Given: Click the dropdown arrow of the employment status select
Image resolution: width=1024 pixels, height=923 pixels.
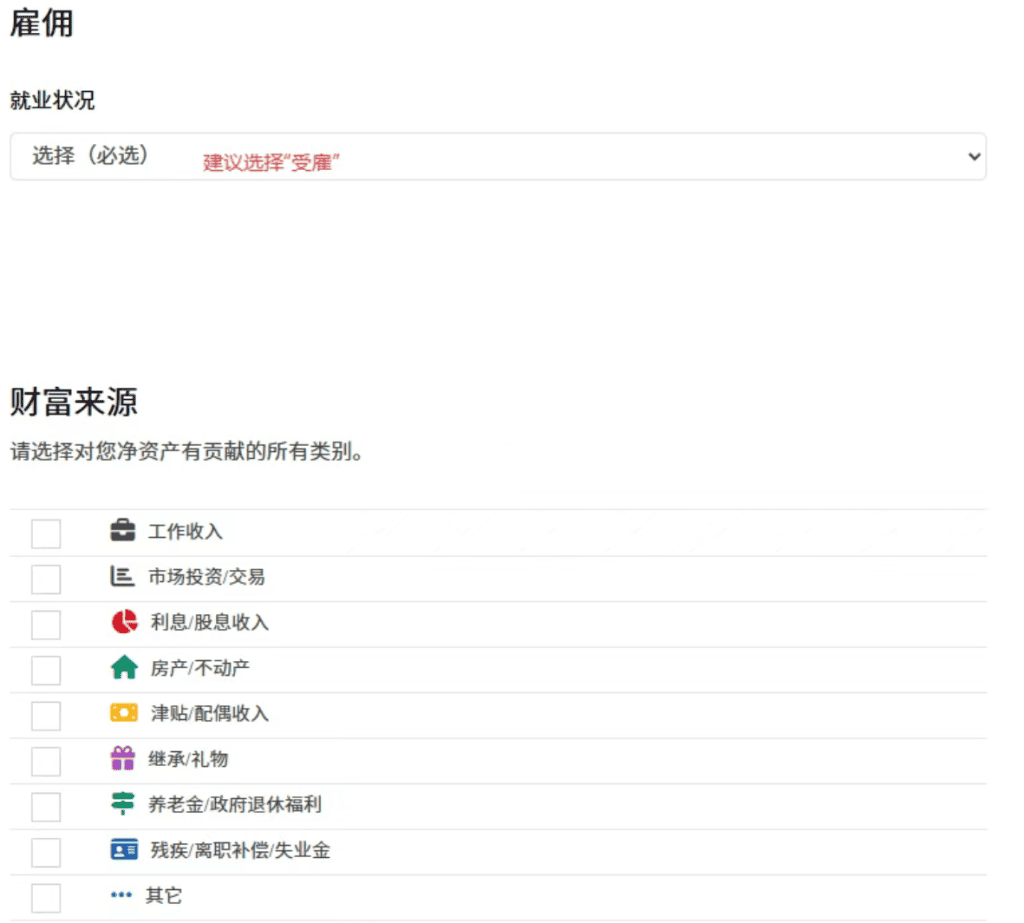Looking at the screenshot, I should pyautogui.click(x=974, y=157).
